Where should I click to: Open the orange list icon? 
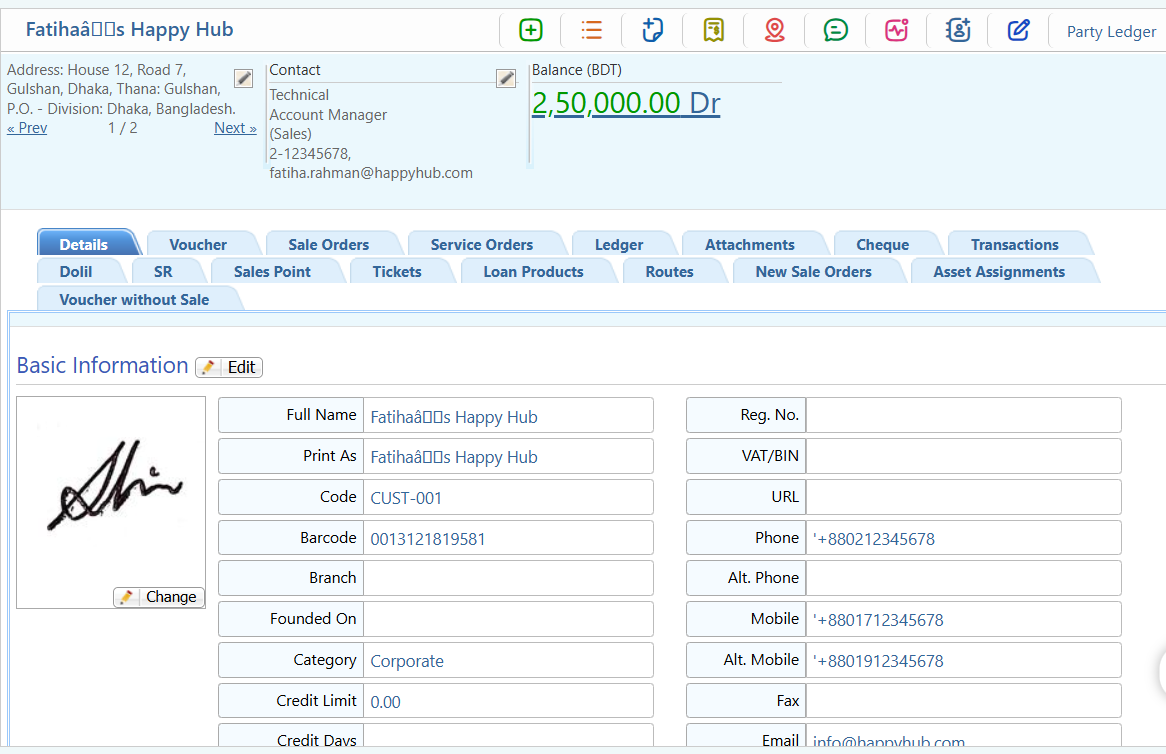(x=591, y=30)
